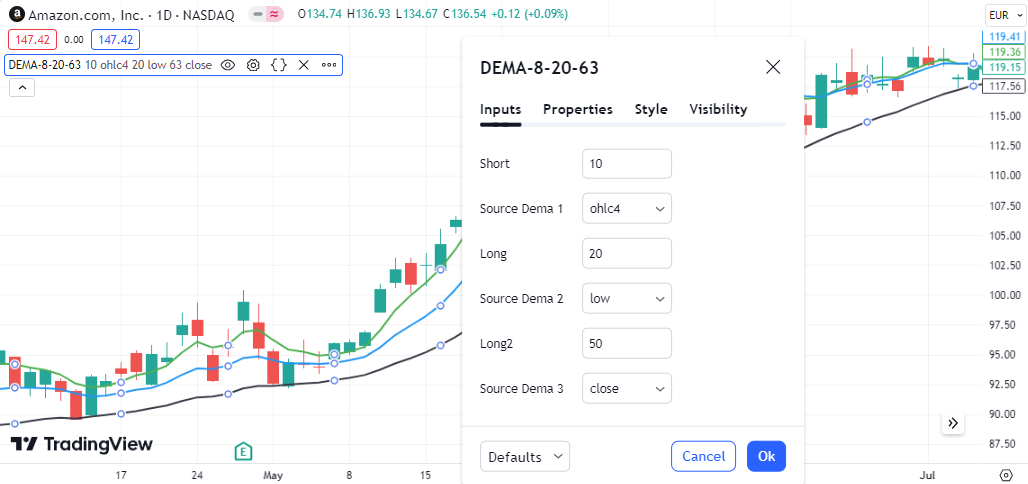Open the indicator's more options dots menu
Viewport: 1028px width, 484px height.
click(x=328, y=65)
